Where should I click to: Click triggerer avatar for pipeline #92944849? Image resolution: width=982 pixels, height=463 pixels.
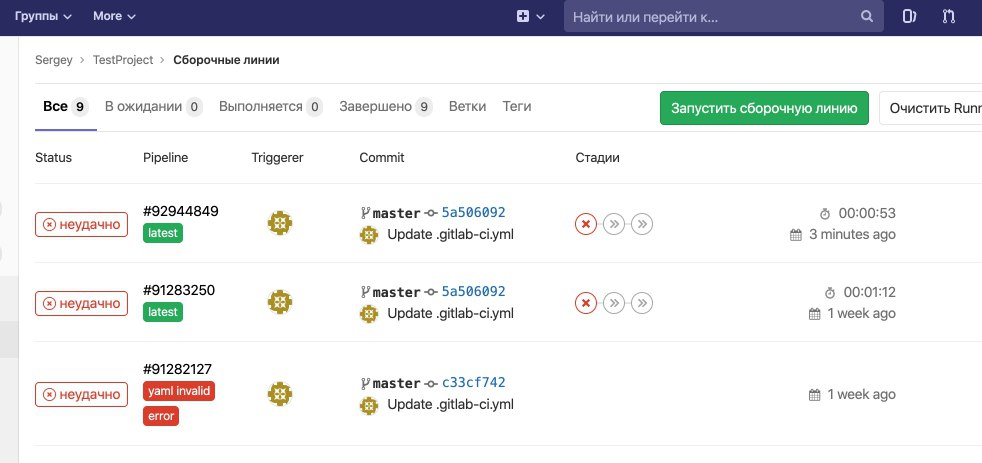click(280, 223)
